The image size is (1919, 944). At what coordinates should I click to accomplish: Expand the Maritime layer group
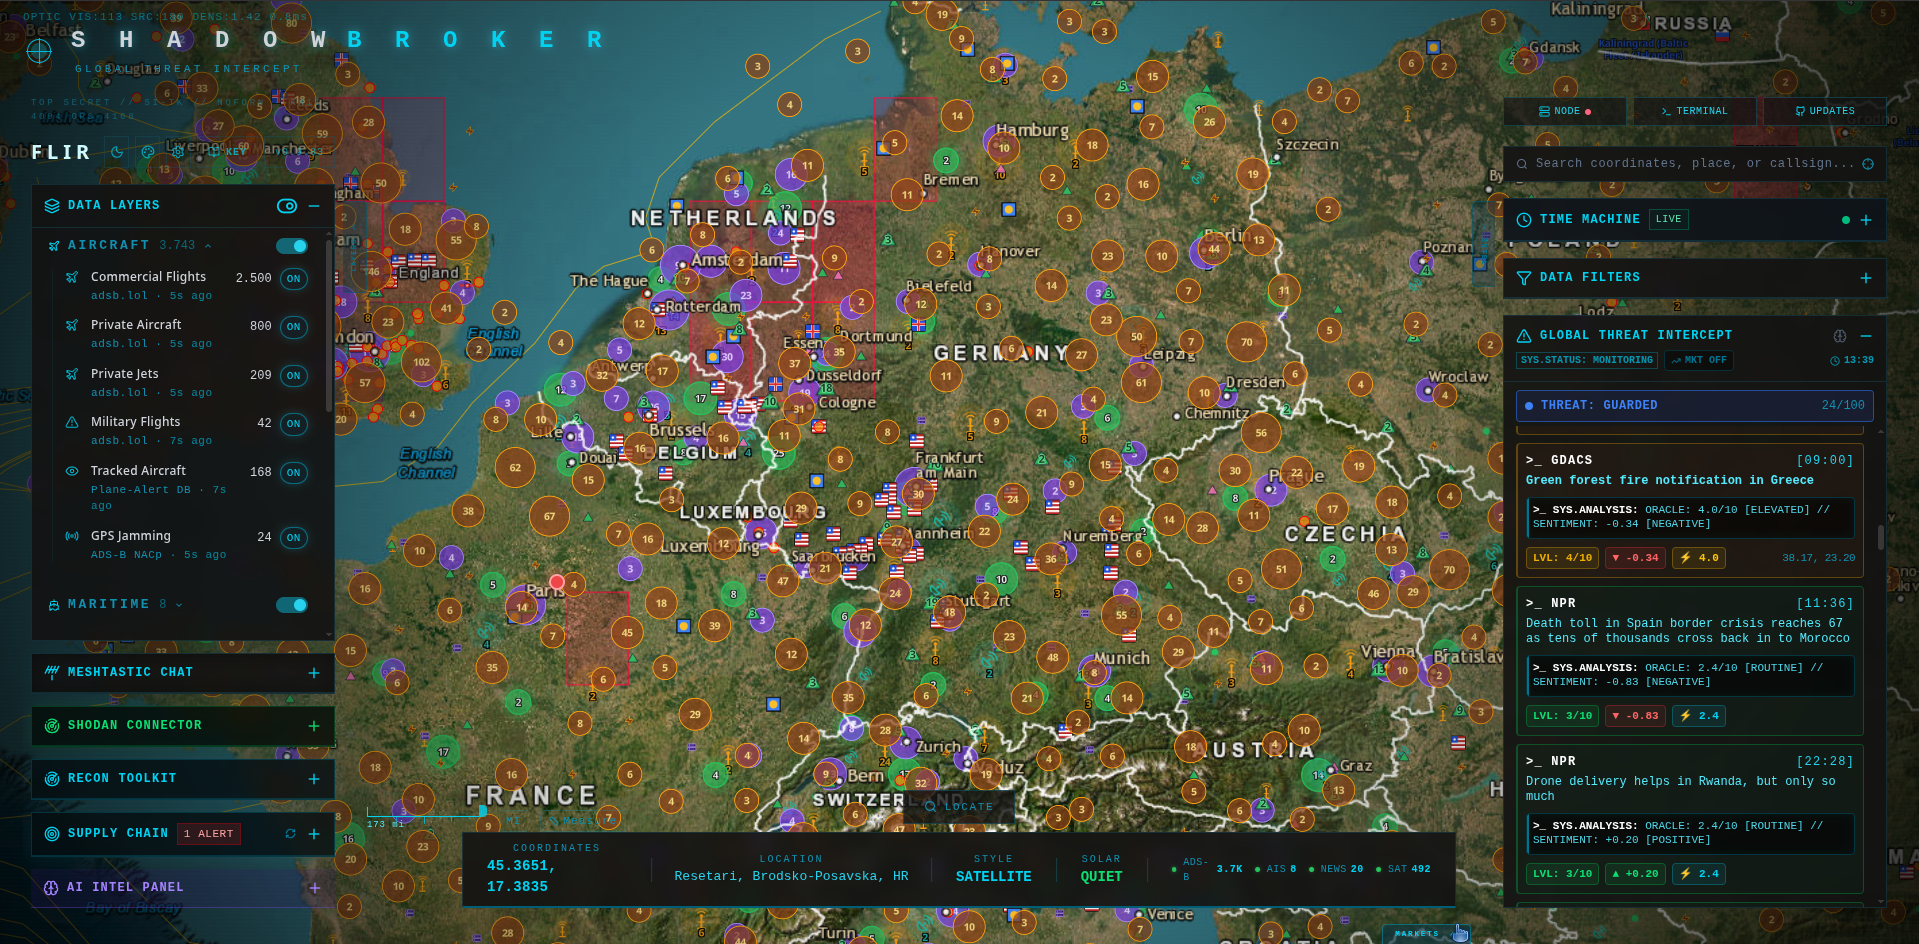coord(179,605)
